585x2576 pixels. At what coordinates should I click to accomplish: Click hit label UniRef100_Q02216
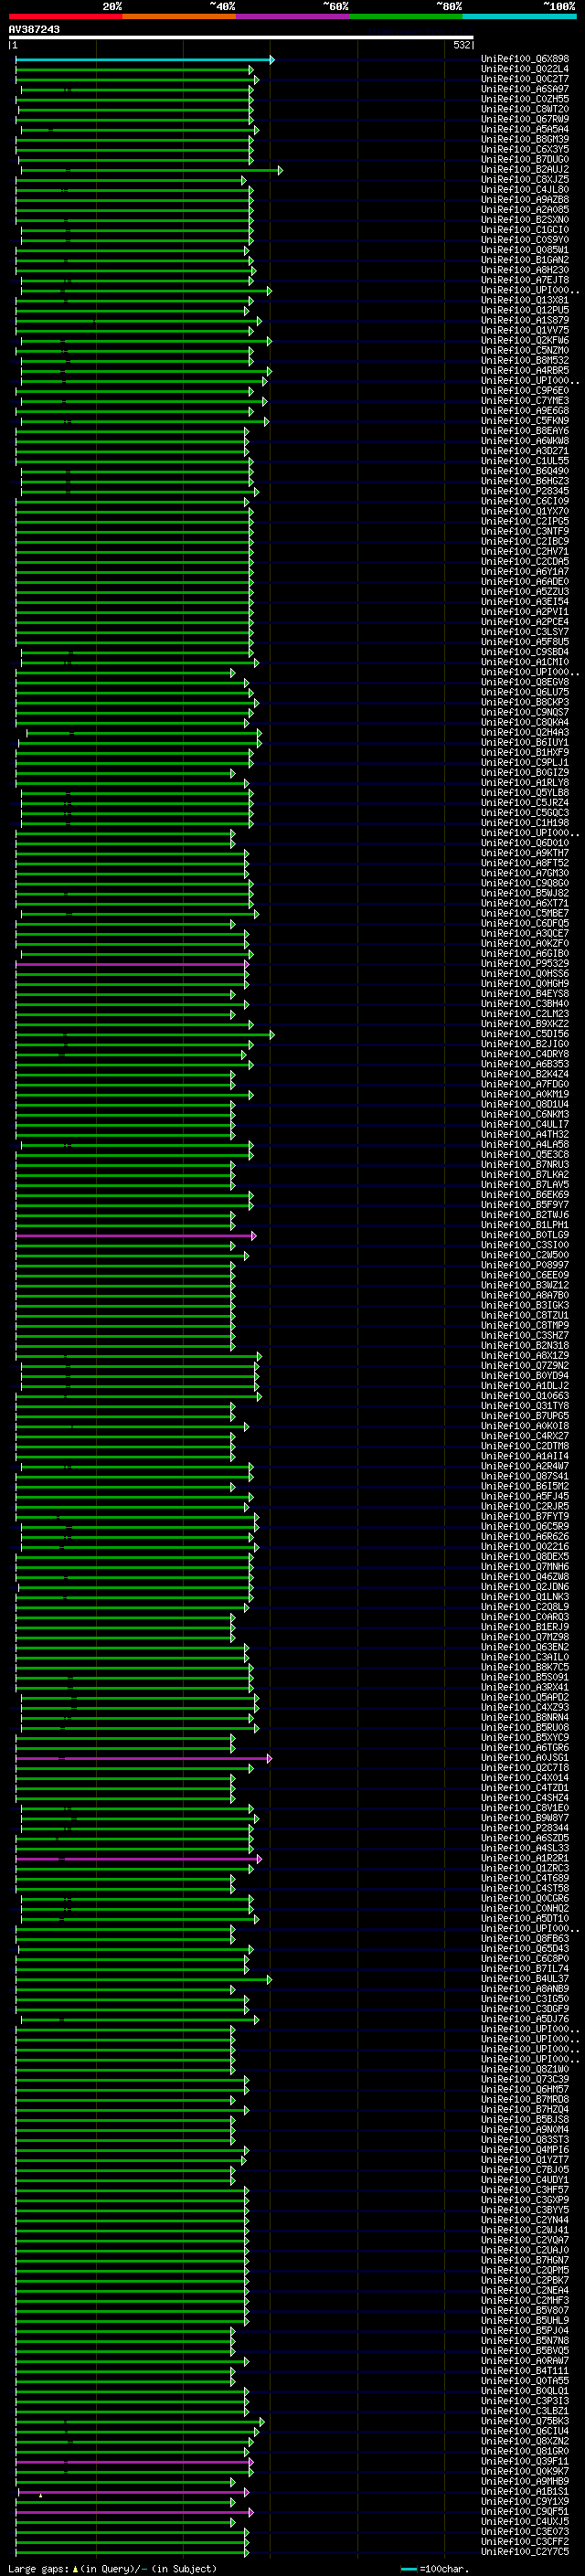(525, 1546)
